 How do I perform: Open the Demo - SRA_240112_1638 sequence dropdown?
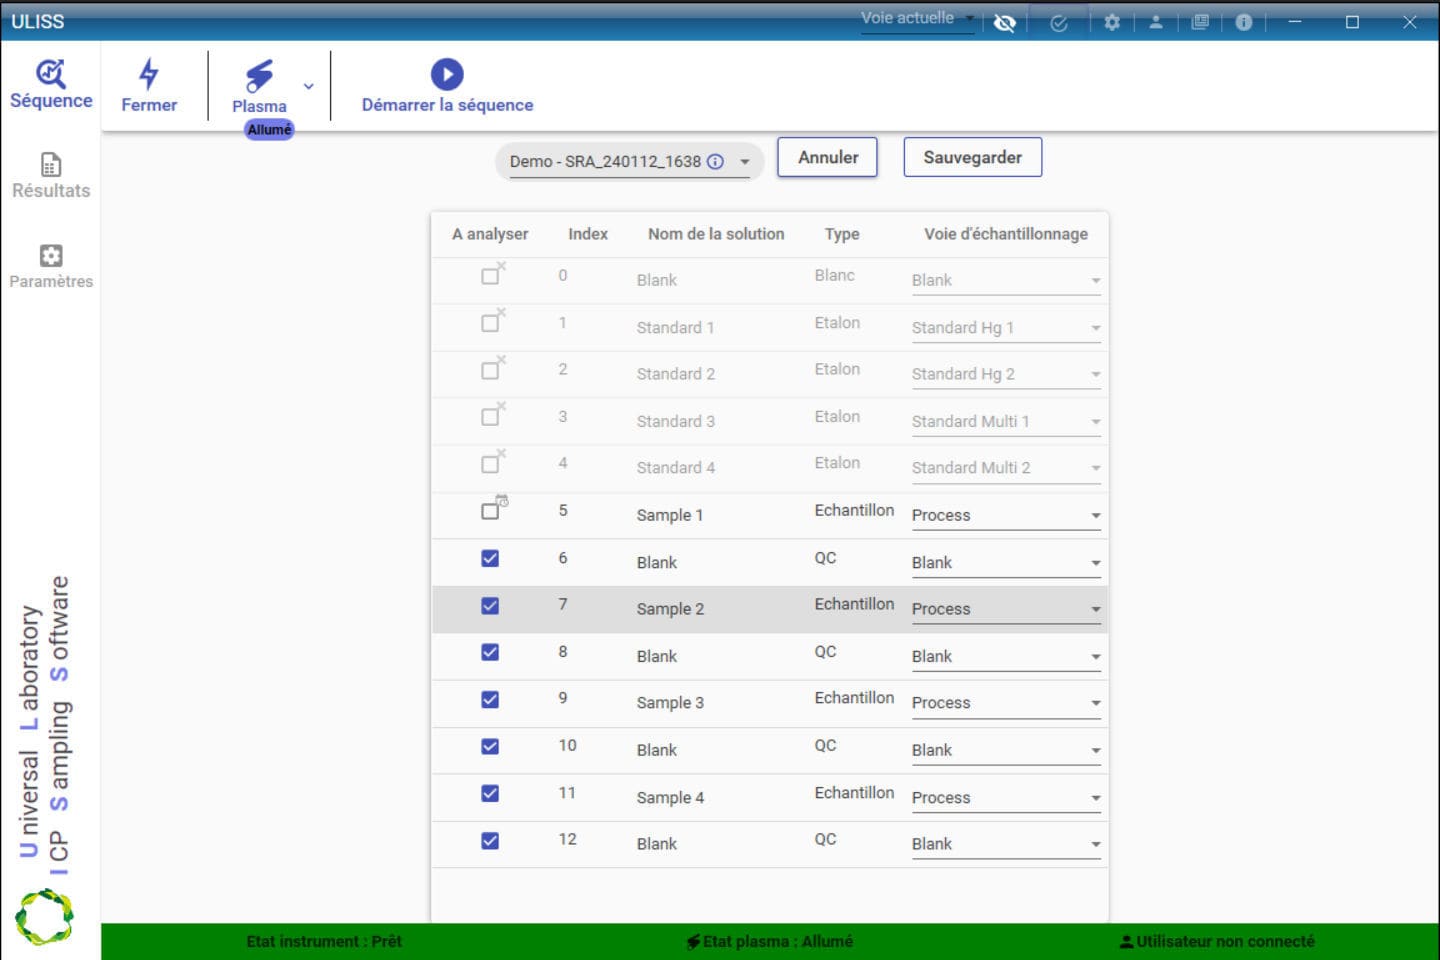point(744,161)
